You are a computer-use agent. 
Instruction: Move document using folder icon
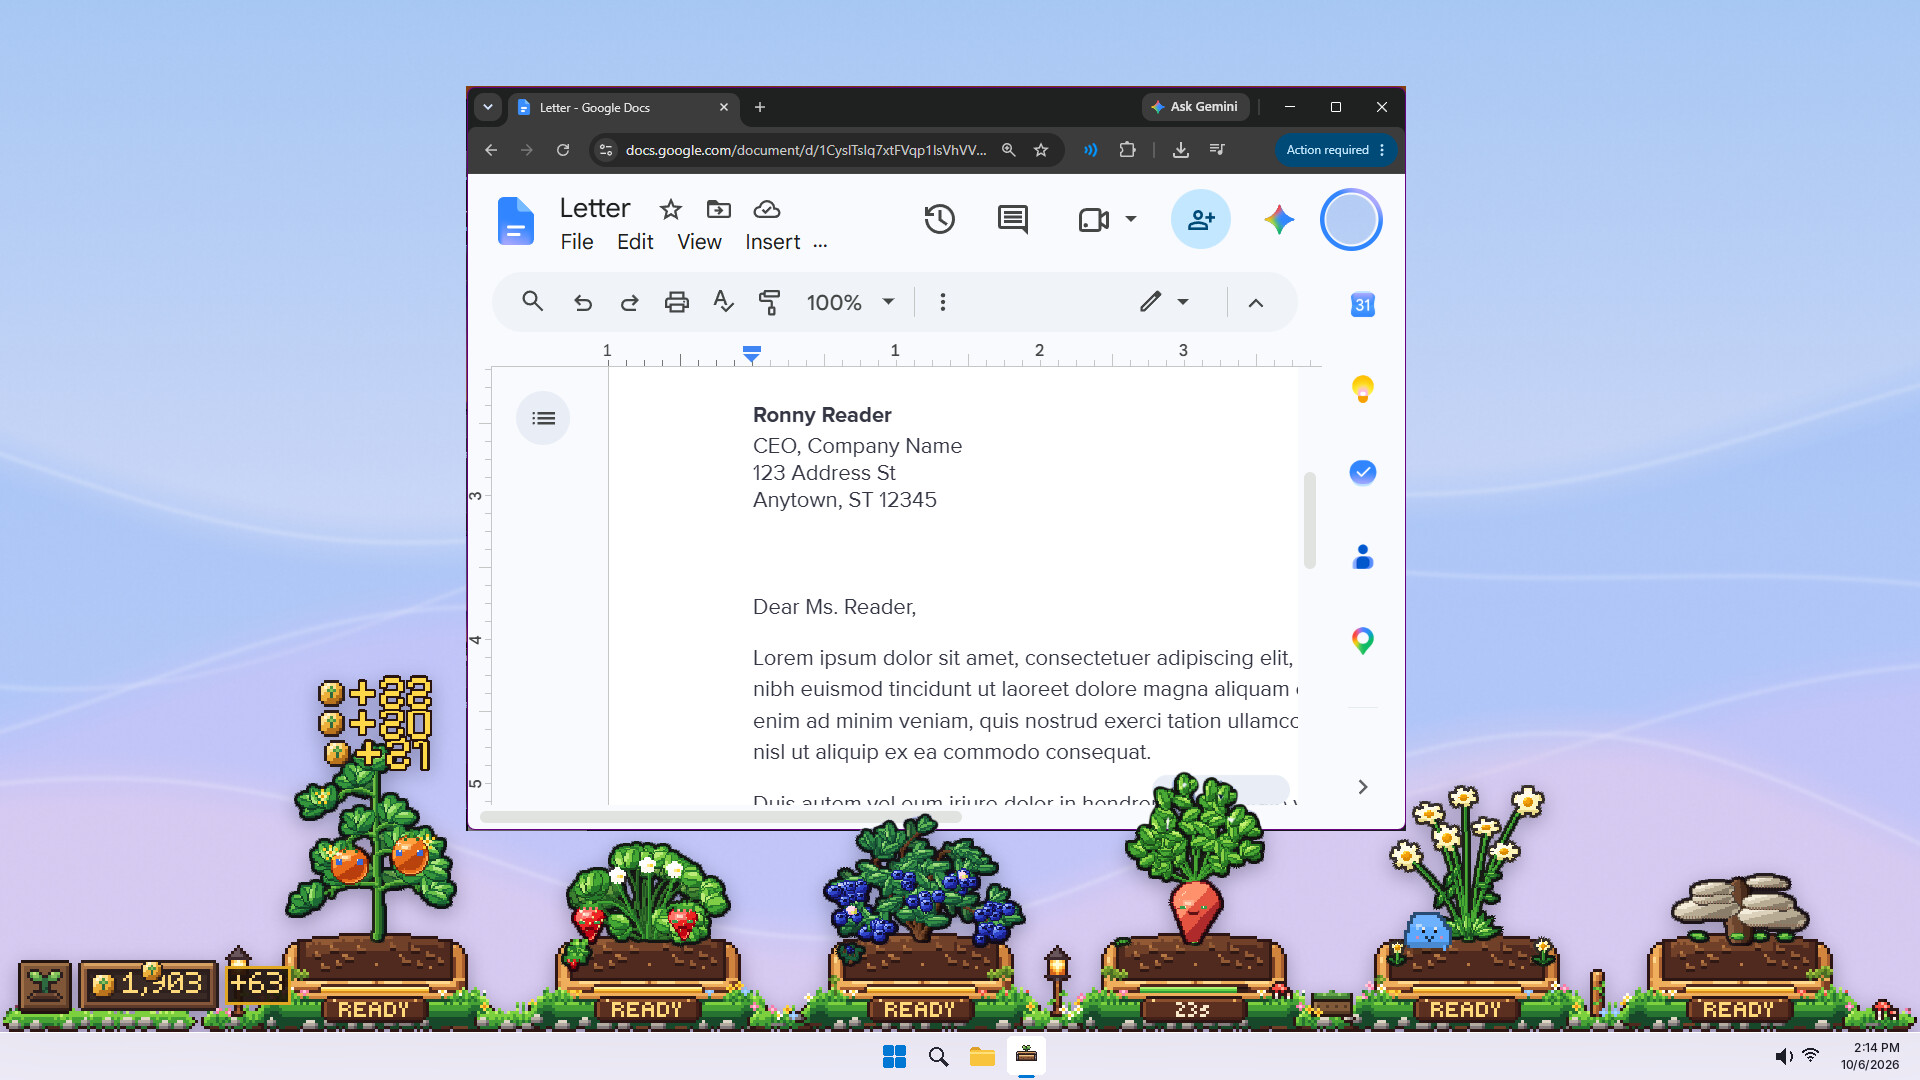pos(718,209)
